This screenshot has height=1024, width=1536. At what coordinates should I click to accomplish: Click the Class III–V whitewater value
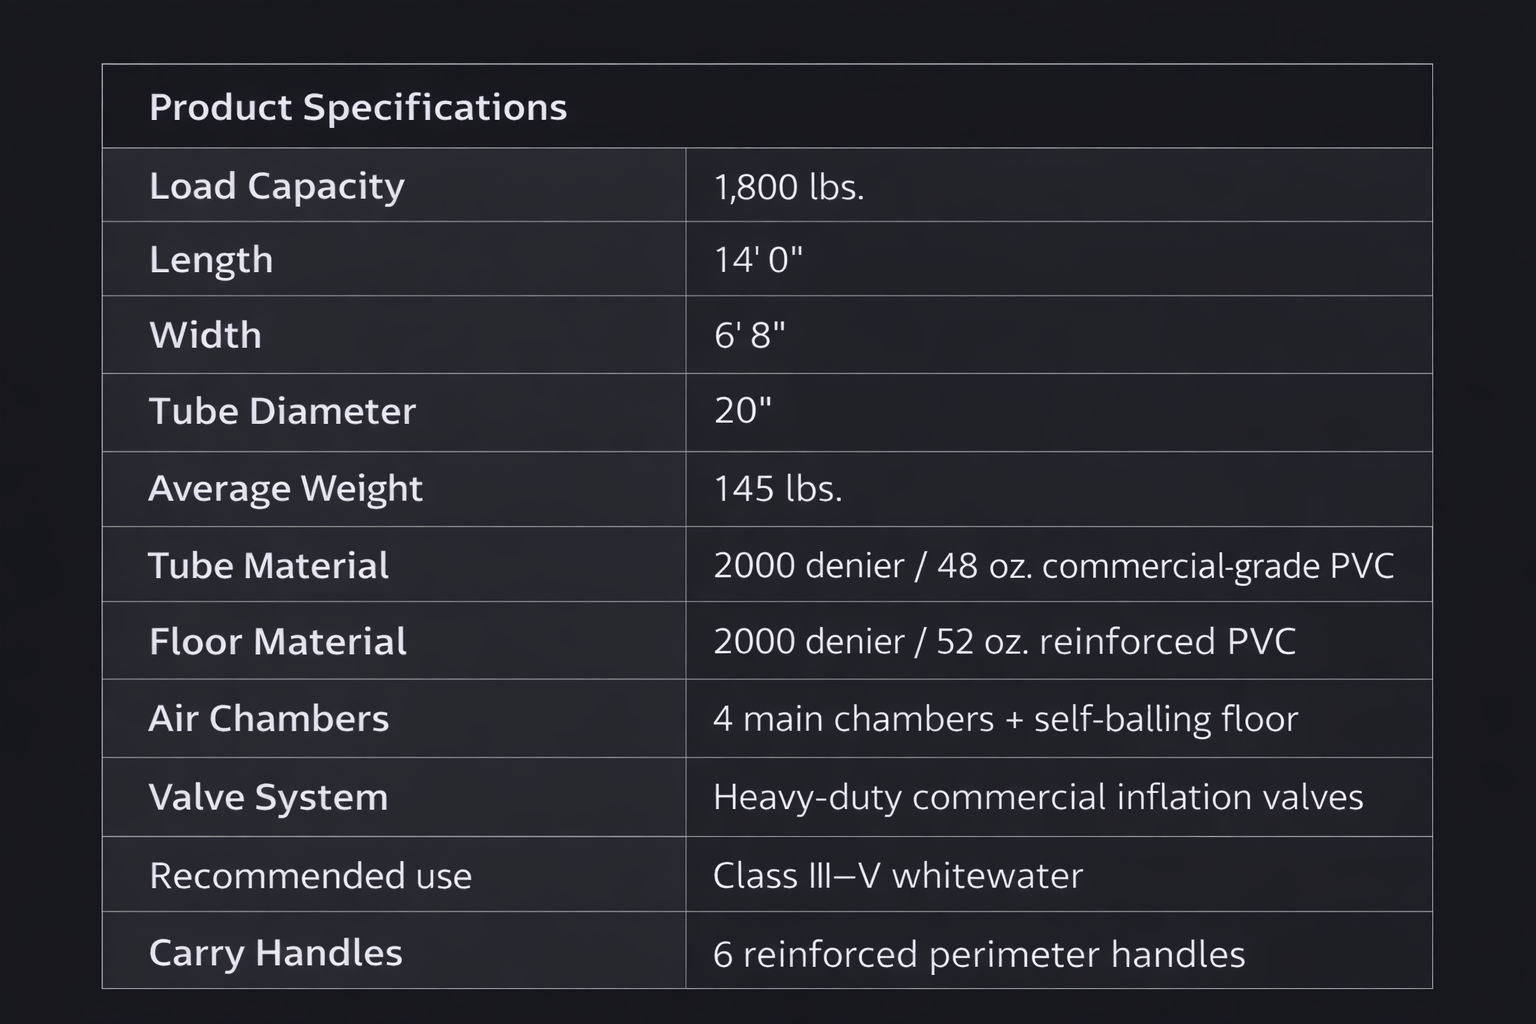point(897,876)
